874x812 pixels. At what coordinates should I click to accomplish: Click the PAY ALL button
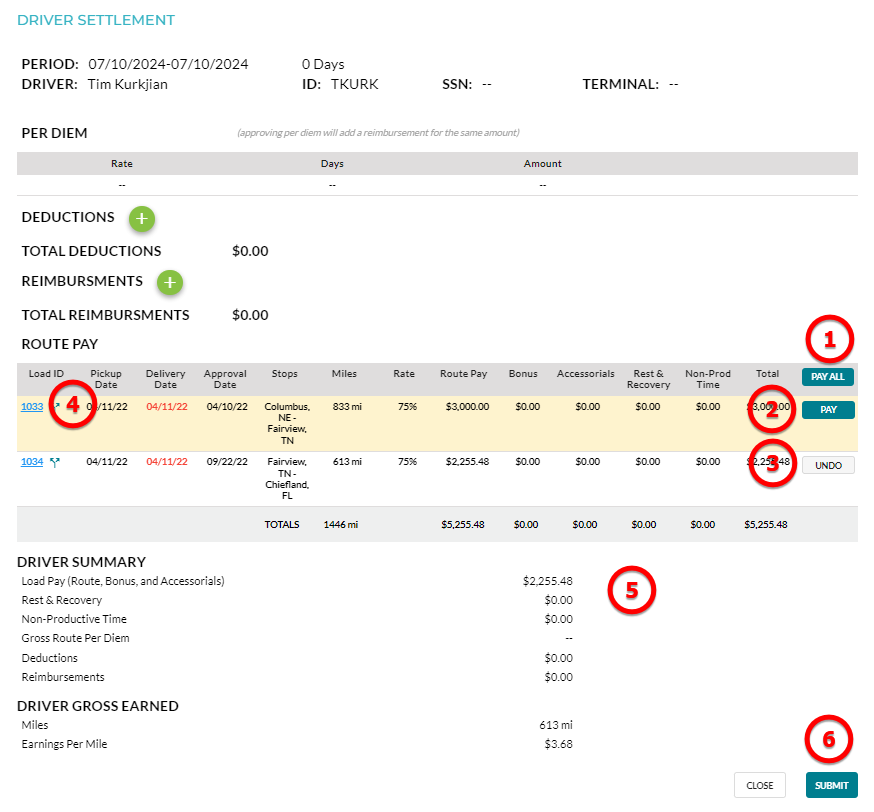tap(828, 377)
